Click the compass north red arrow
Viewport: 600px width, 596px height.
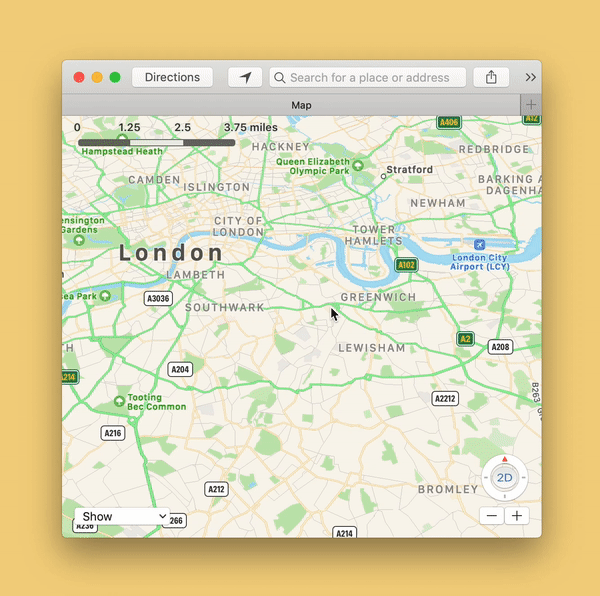click(505, 459)
